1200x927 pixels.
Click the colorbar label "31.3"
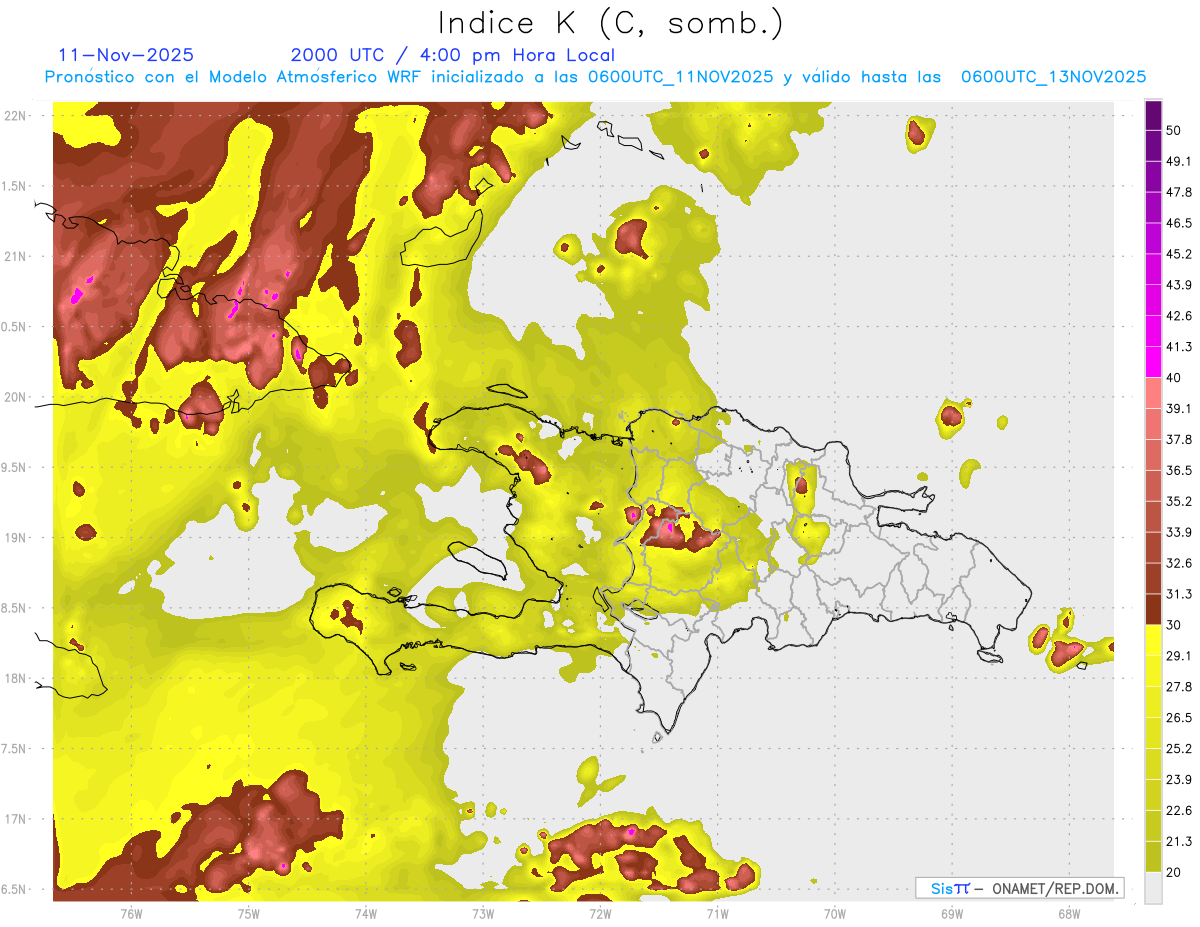1179,594
